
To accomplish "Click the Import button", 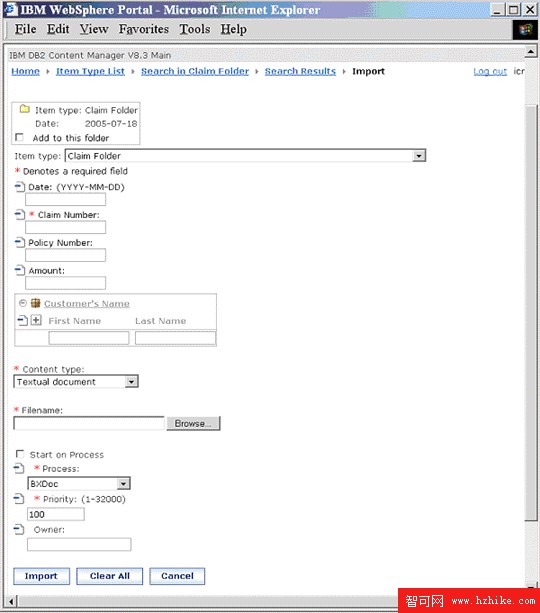I will pyautogui.click(x=41, y=576).
